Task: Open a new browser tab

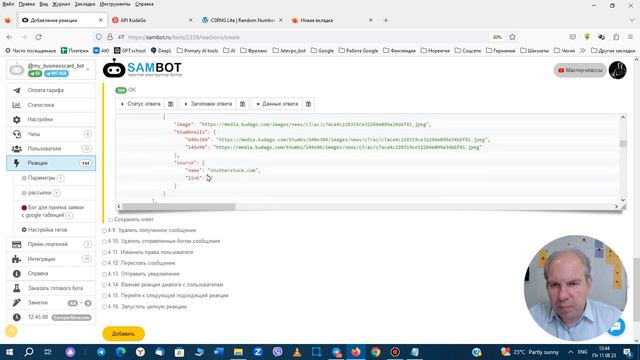Action: pos(386,20)
